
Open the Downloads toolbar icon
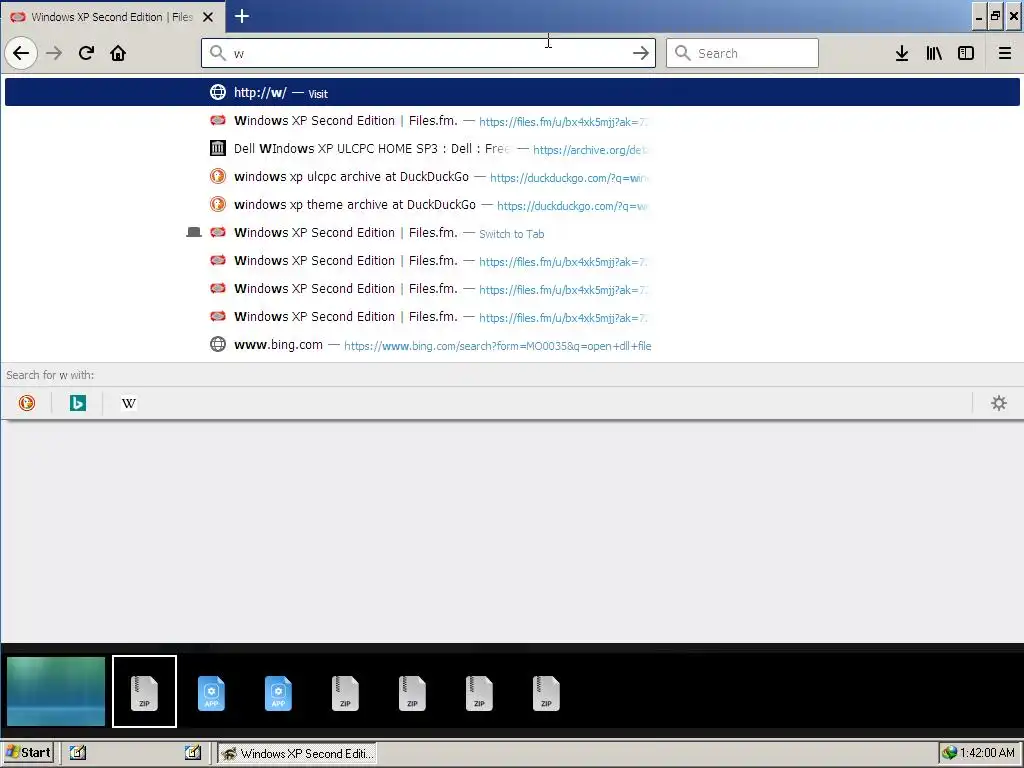point(902,53)
